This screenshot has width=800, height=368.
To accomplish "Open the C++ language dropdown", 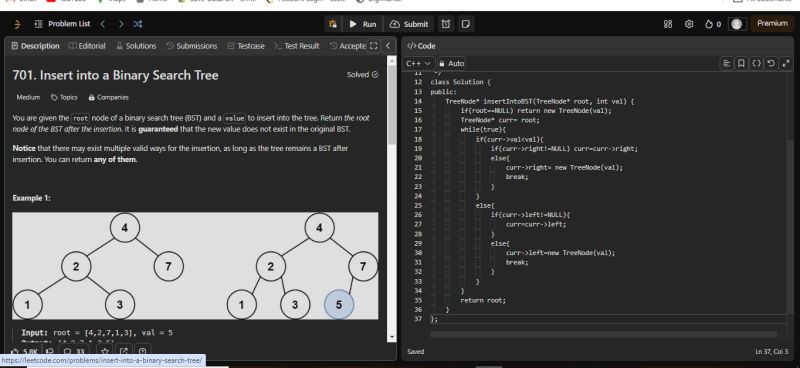I will click(x=419, y=63).
